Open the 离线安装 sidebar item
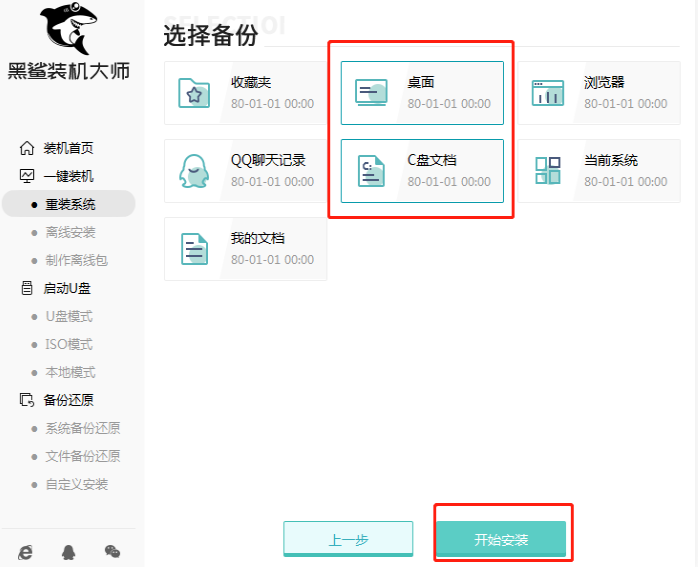698x567 pixels. pos(70,232)
